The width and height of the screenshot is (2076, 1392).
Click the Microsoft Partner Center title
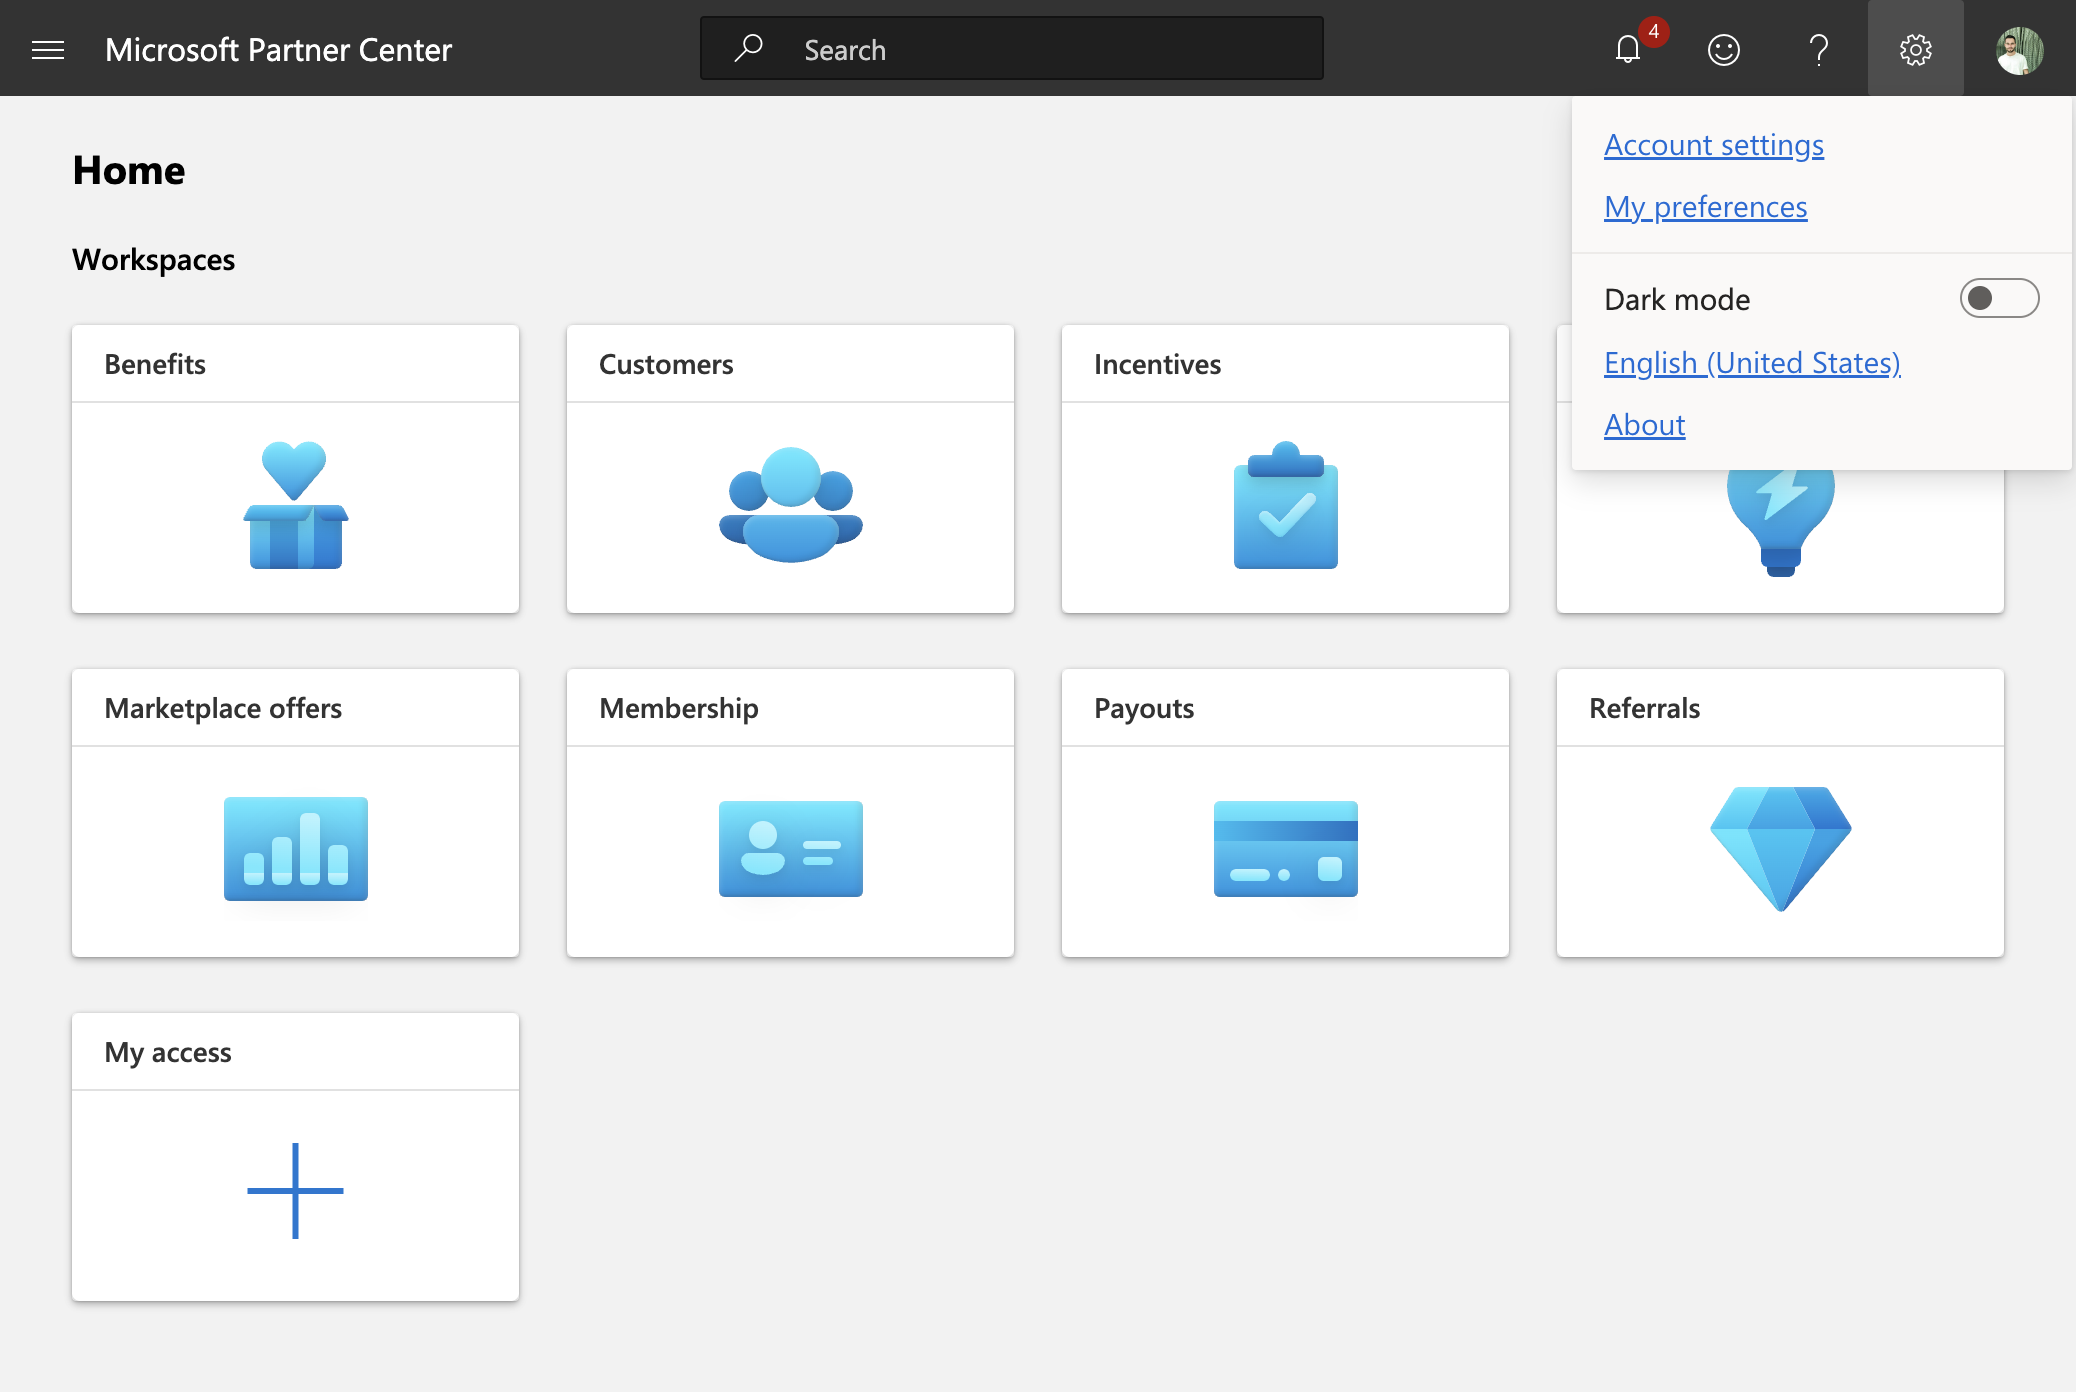pos(278,49)
